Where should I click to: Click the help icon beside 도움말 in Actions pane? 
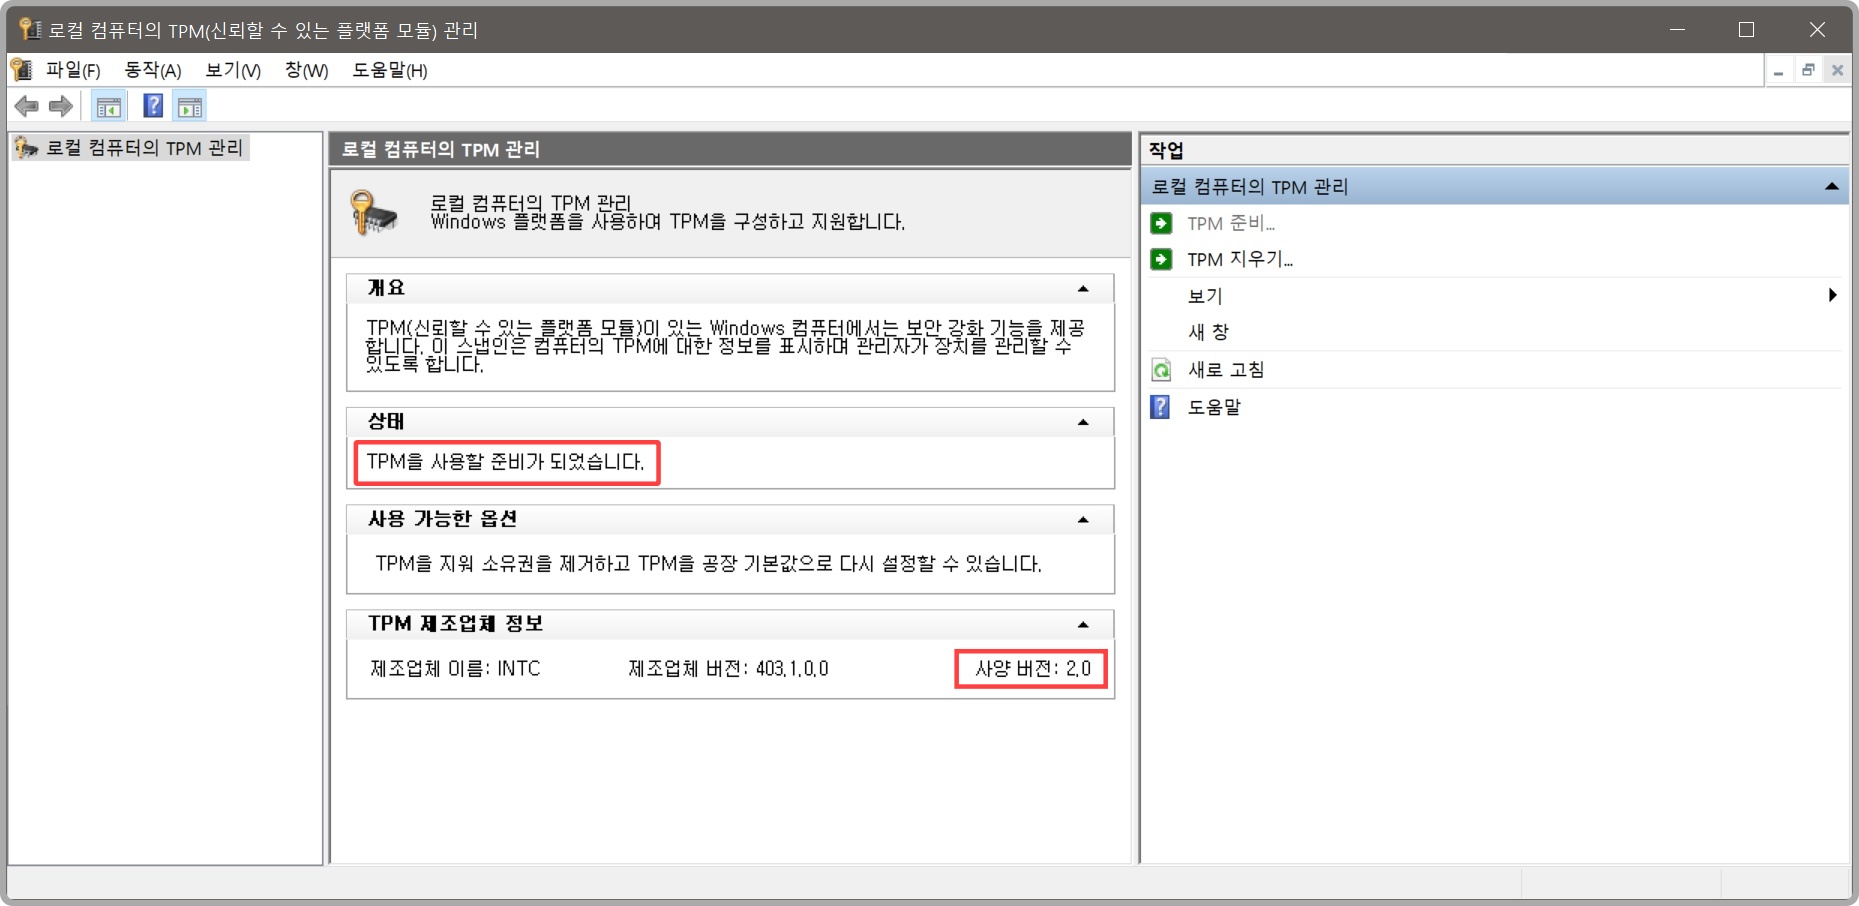1160,406
